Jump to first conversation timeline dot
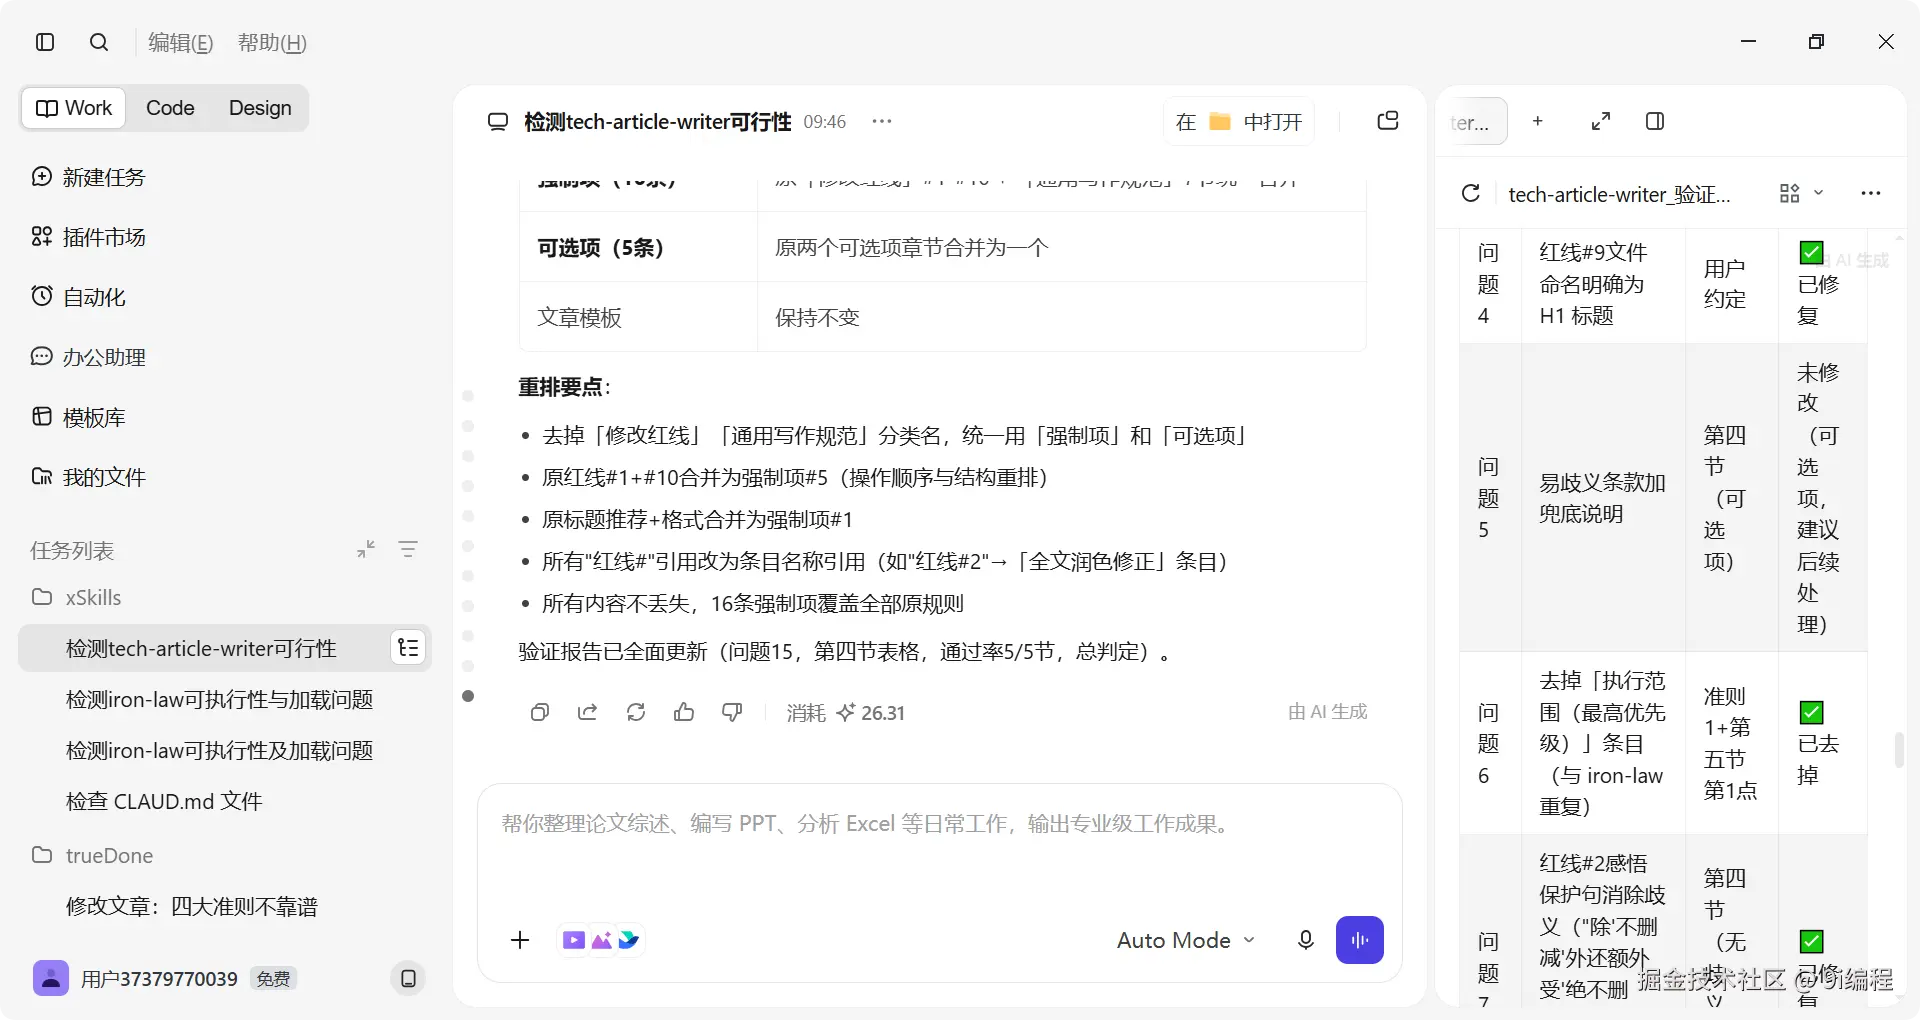 (x=468, y=396)
